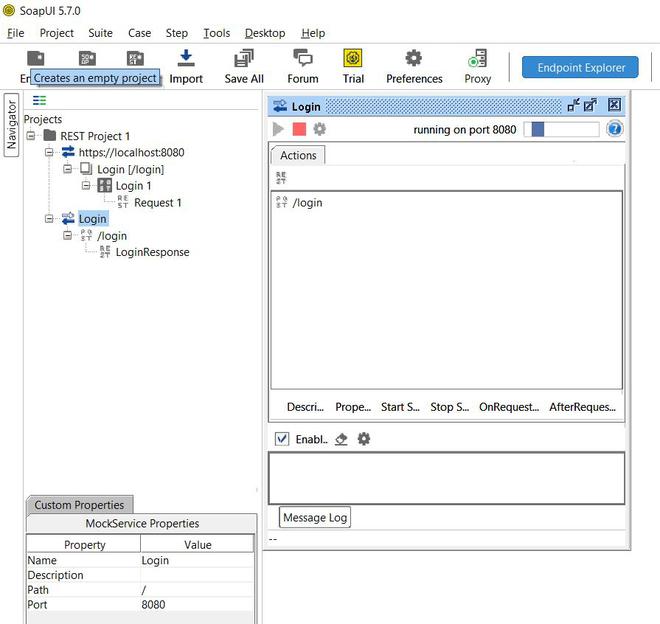Click the Value column header
This screenshot has width=660, height=624.
(x=197, y=544)
